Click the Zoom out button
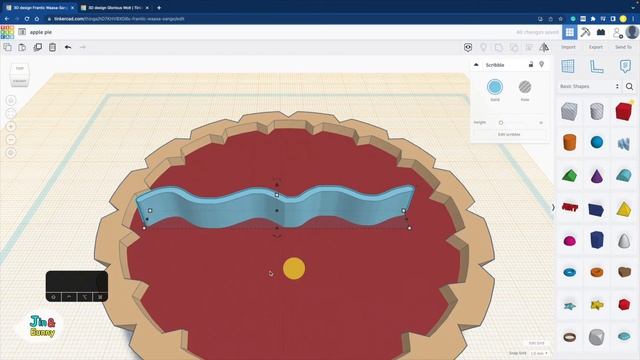This screenshot has height=360, width=640. pos(11,140)
